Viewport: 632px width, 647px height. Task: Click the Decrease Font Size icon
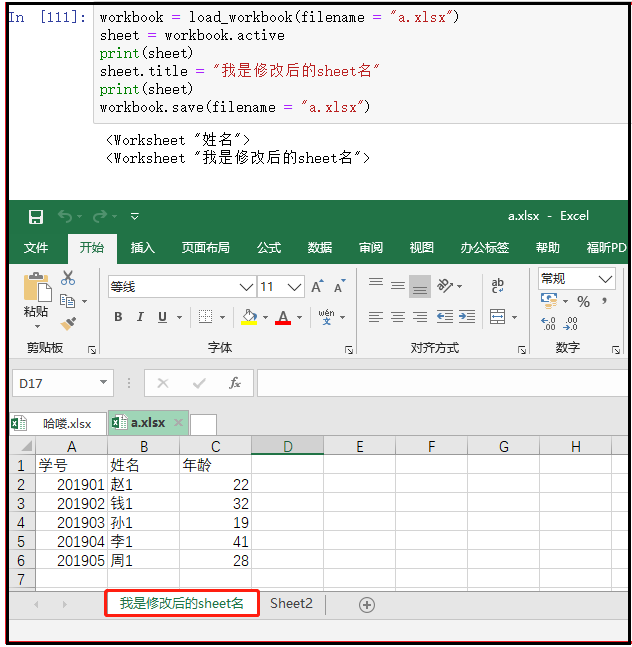pyautogui.click(x=340, y=286)
